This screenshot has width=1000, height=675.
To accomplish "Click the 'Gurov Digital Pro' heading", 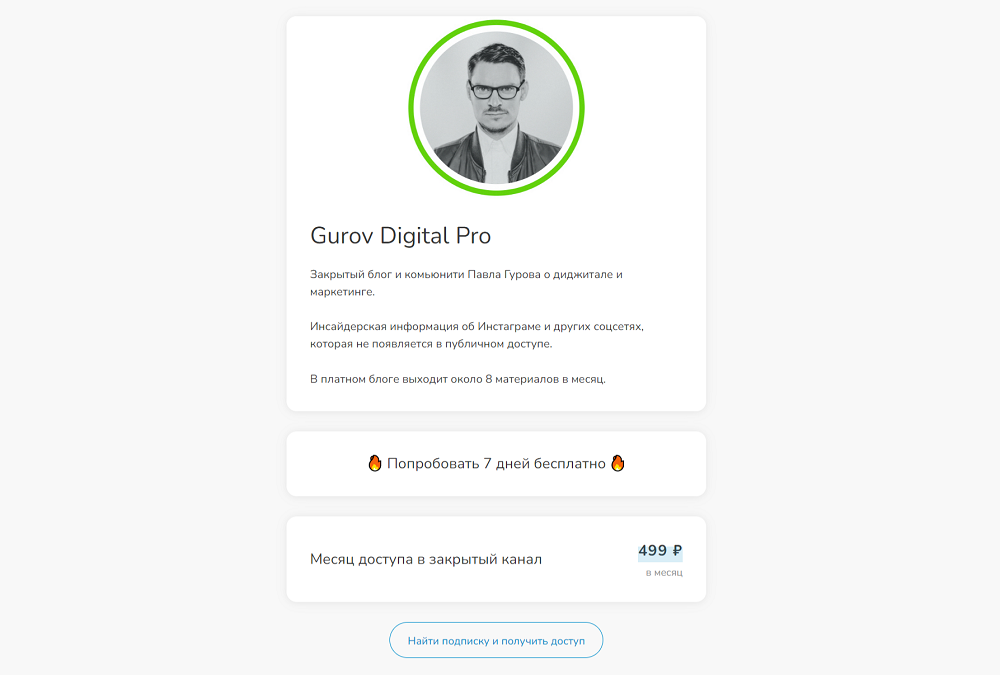I will (401, 235).
